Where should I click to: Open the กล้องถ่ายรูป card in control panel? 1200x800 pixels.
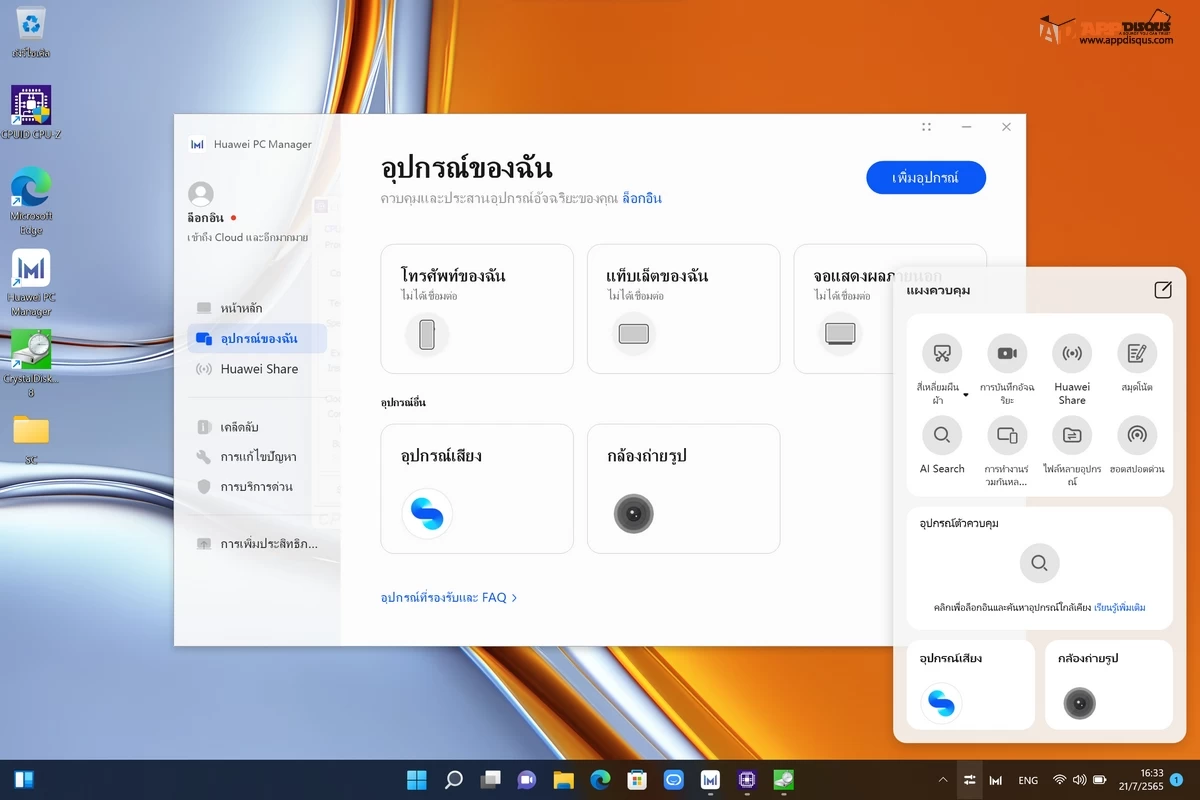pos(1109,685)
